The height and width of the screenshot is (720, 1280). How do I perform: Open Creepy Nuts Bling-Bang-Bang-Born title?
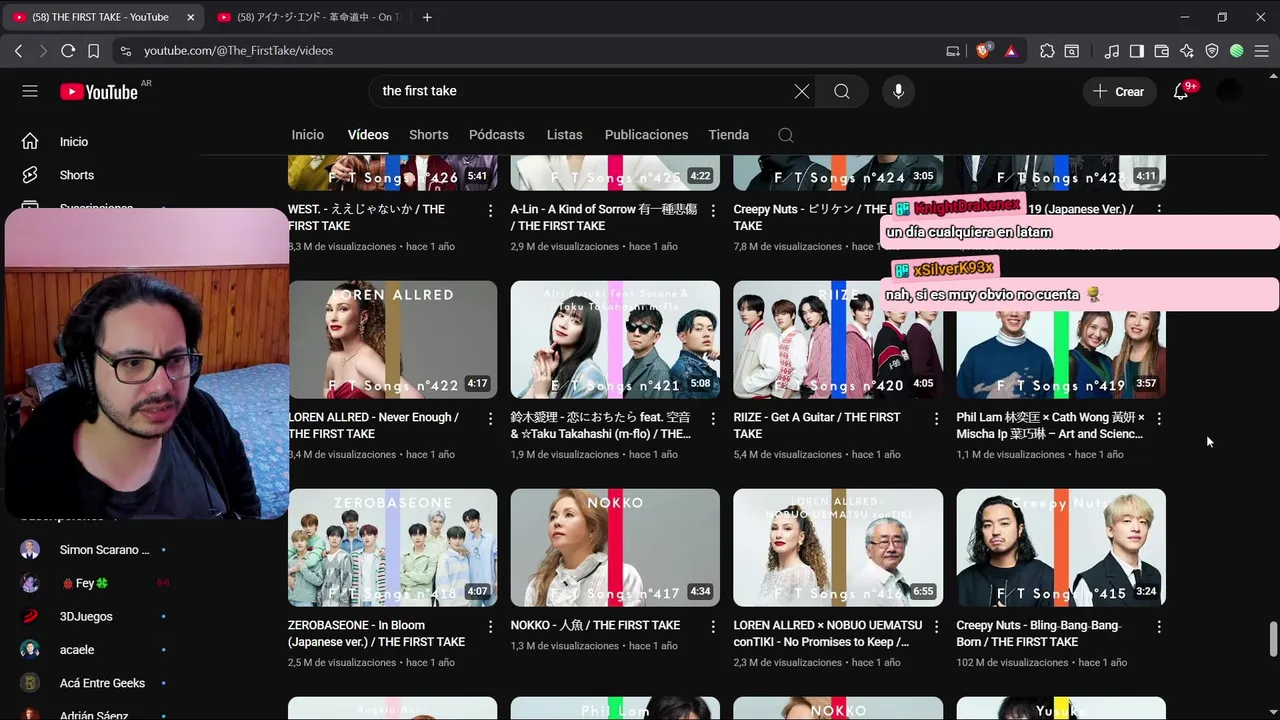tap(1040, 633)
